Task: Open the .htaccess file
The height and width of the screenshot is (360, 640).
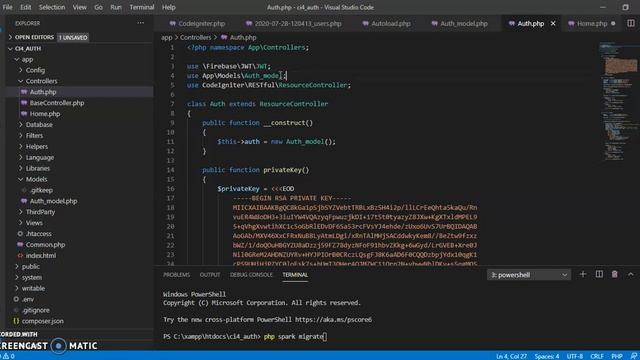Action: [38, 234]
